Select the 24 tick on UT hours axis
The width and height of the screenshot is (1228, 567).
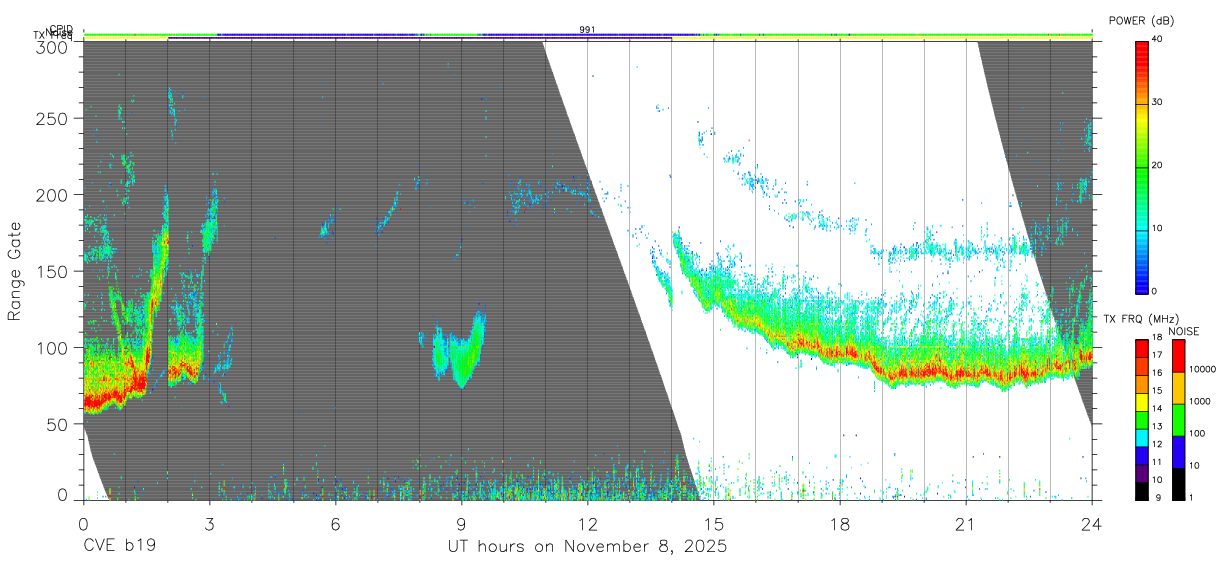coord(1091,523)
